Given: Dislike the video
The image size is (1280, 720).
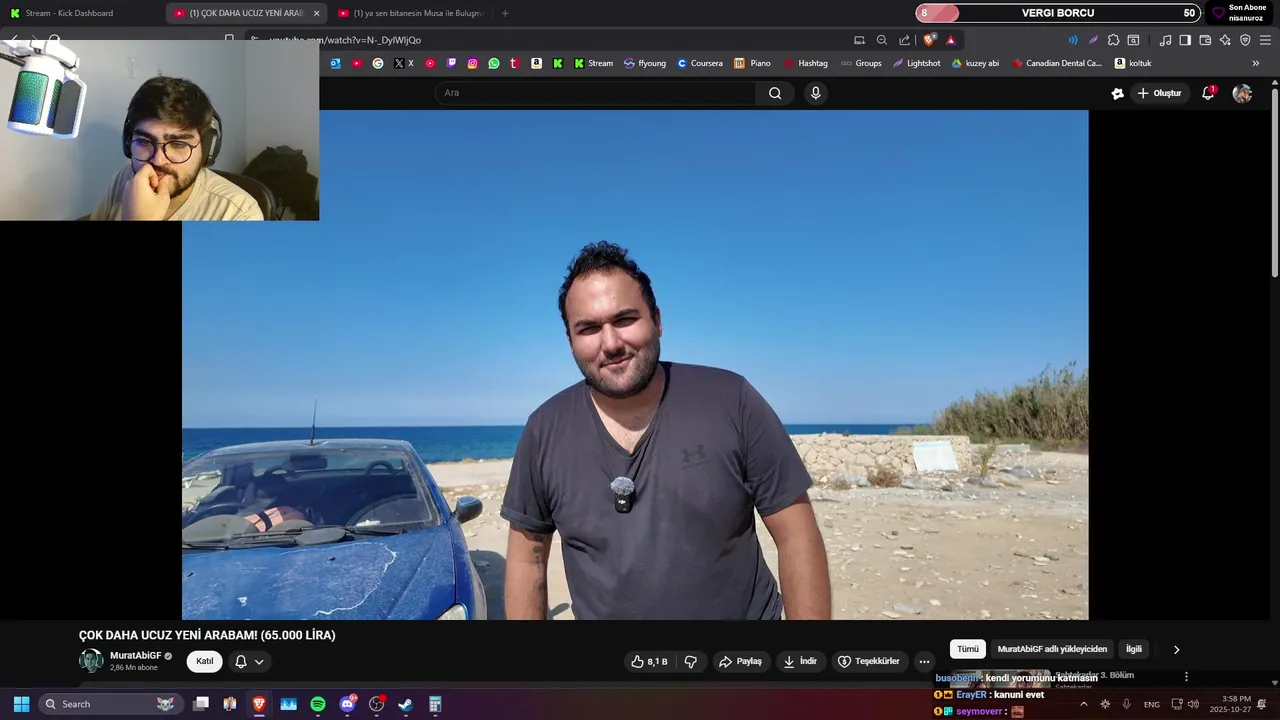Looking at the screenshot, I should tap(690, 662).
